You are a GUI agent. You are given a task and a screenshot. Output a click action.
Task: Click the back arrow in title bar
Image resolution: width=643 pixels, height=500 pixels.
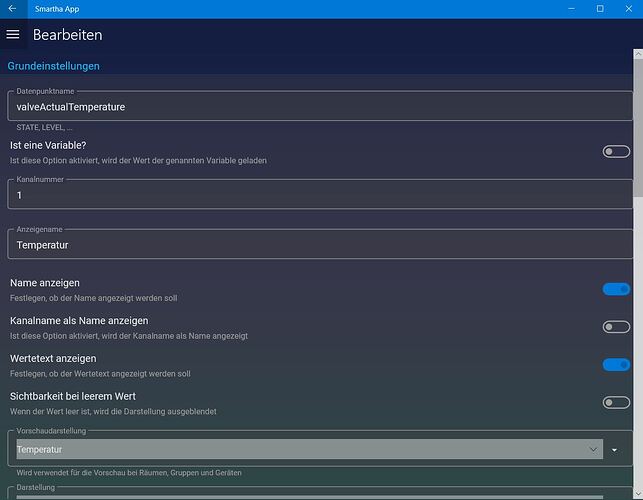[x=11, y=8]
